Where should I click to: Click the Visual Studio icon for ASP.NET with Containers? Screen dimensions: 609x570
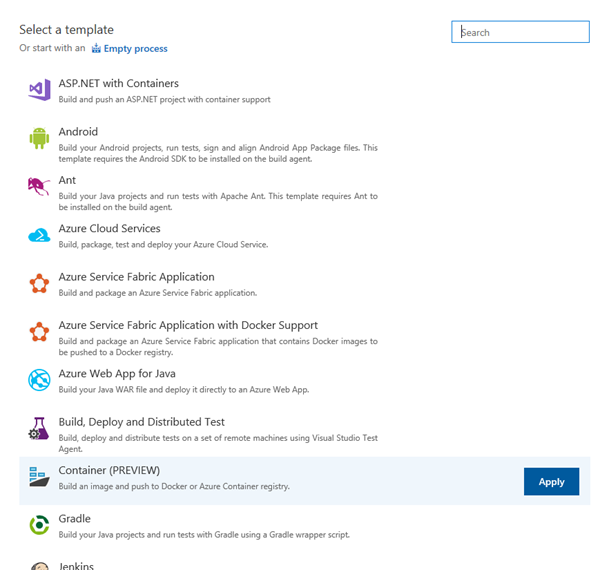(x=39, y=90)
